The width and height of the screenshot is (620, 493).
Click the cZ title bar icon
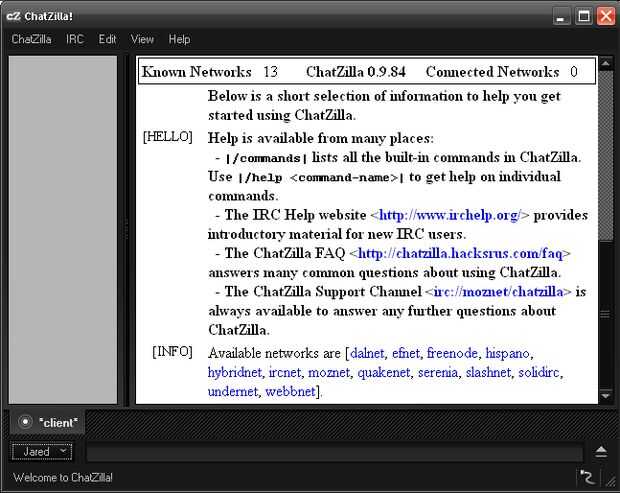13,16
